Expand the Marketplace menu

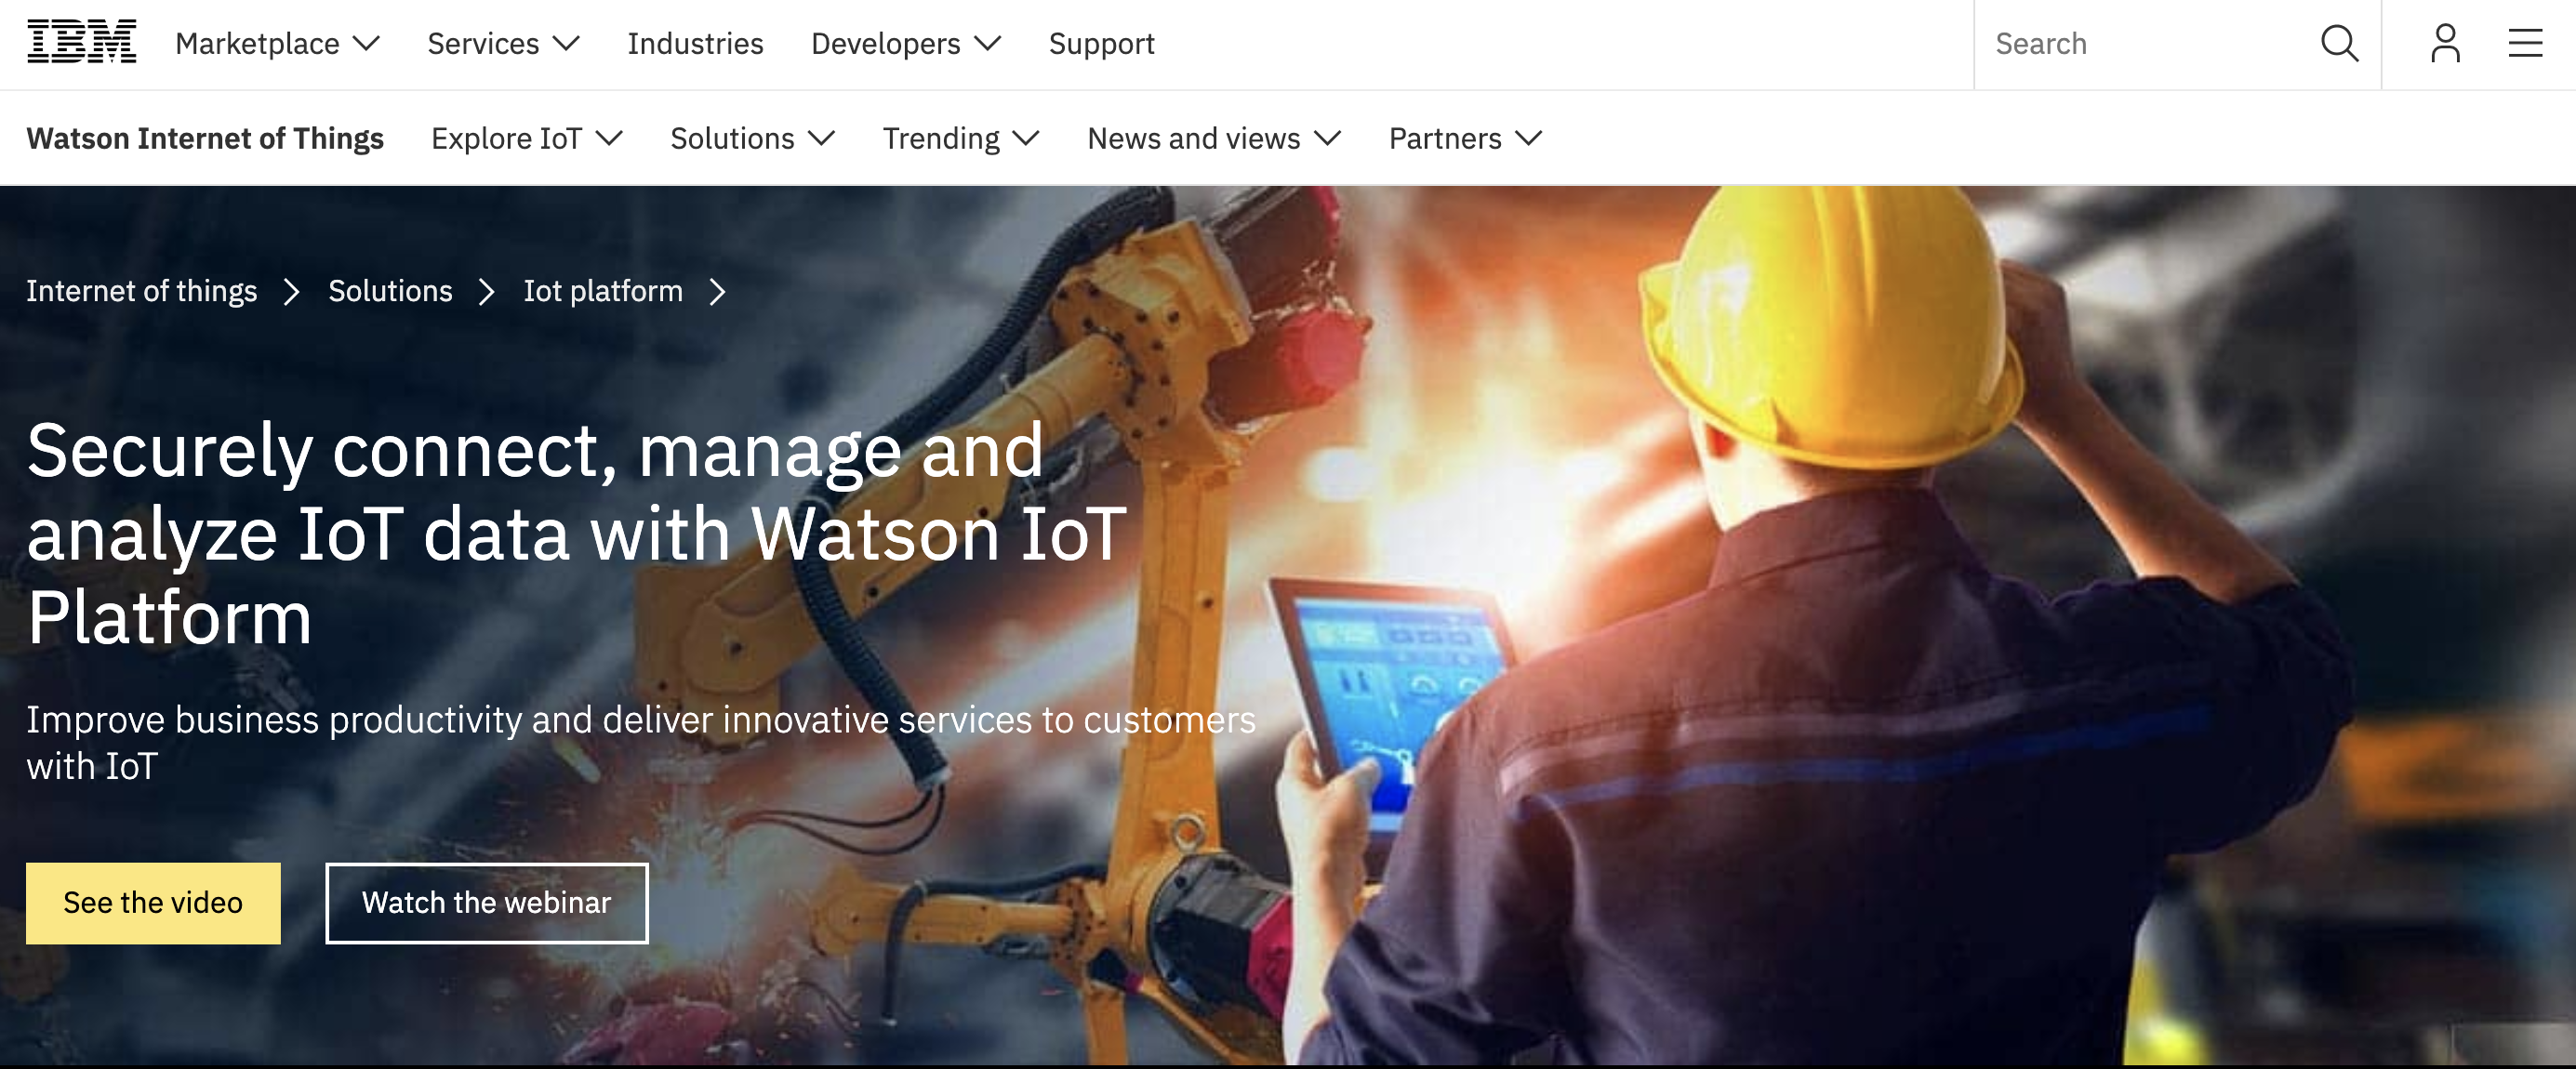click(277, 43)
